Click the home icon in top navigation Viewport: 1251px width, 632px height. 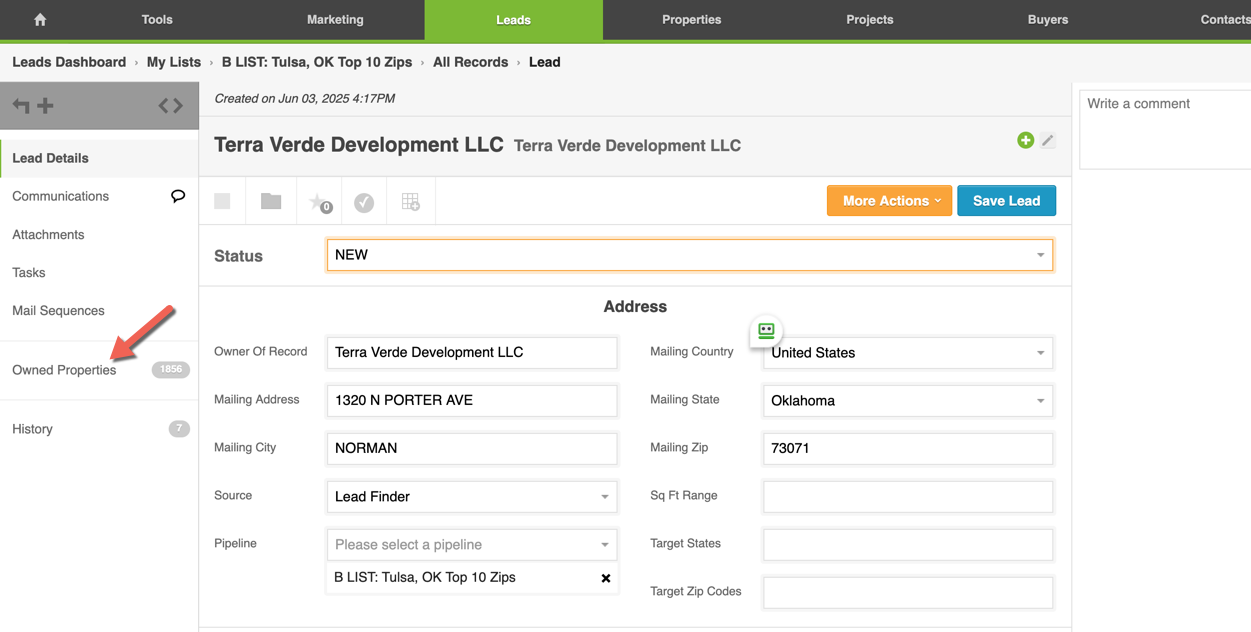click(40, 20)
